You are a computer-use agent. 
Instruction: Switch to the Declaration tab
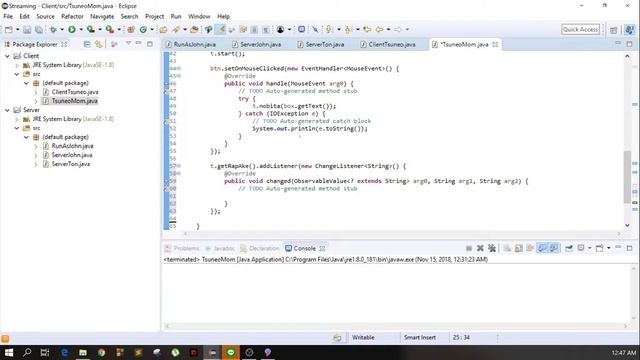260,248
